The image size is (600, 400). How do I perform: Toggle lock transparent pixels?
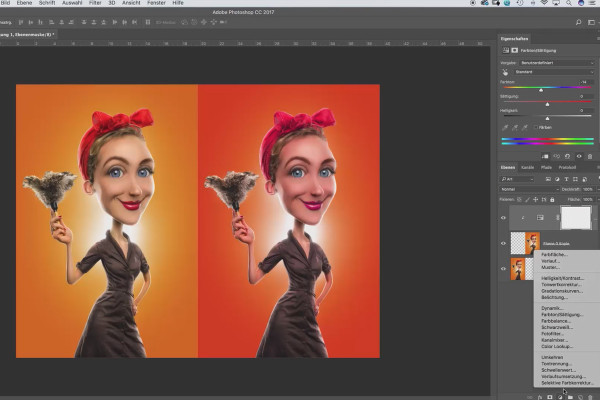(x=519, y=199)
